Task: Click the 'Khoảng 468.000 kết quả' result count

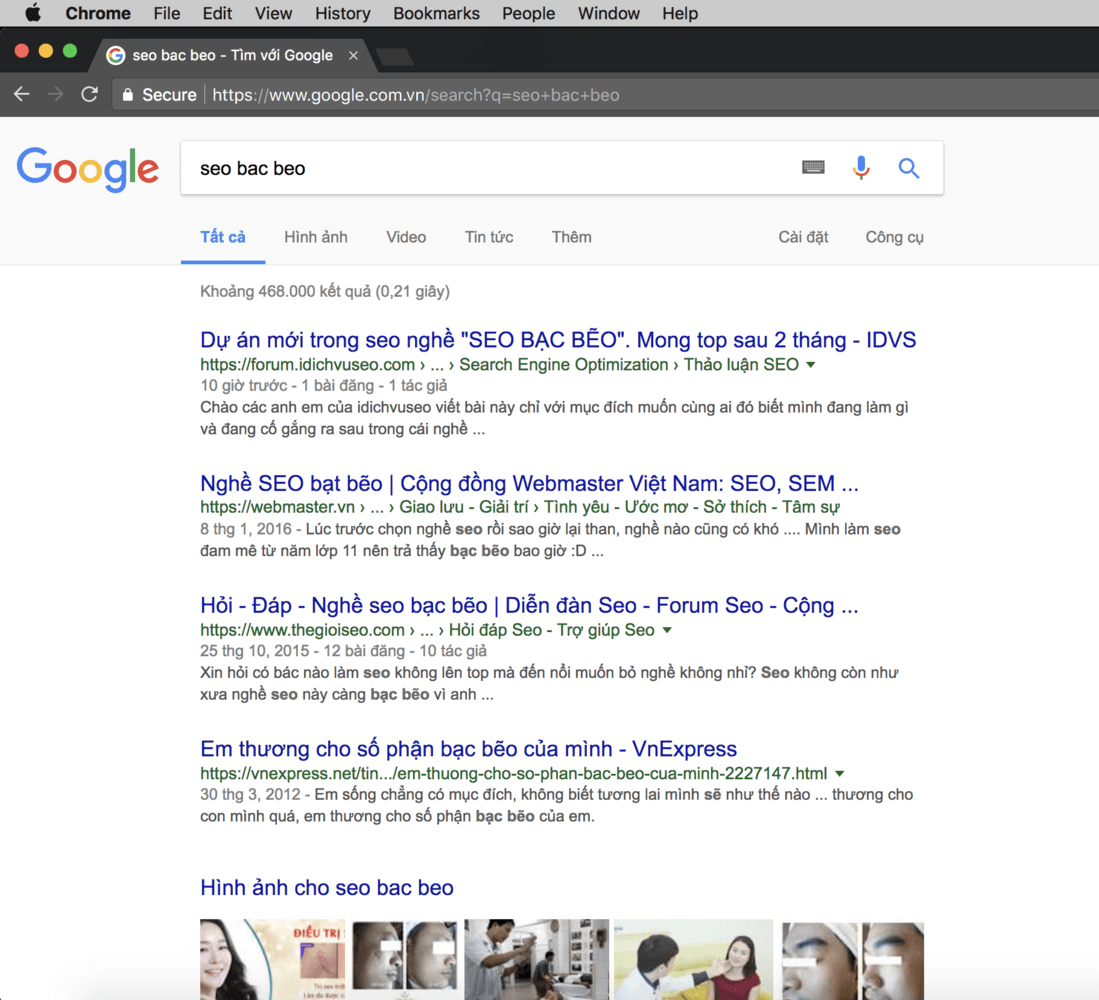Action: [325, 291]
